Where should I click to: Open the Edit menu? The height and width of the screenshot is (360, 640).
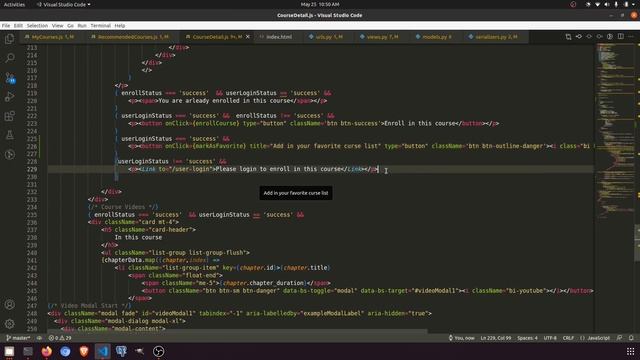(18, 25)
